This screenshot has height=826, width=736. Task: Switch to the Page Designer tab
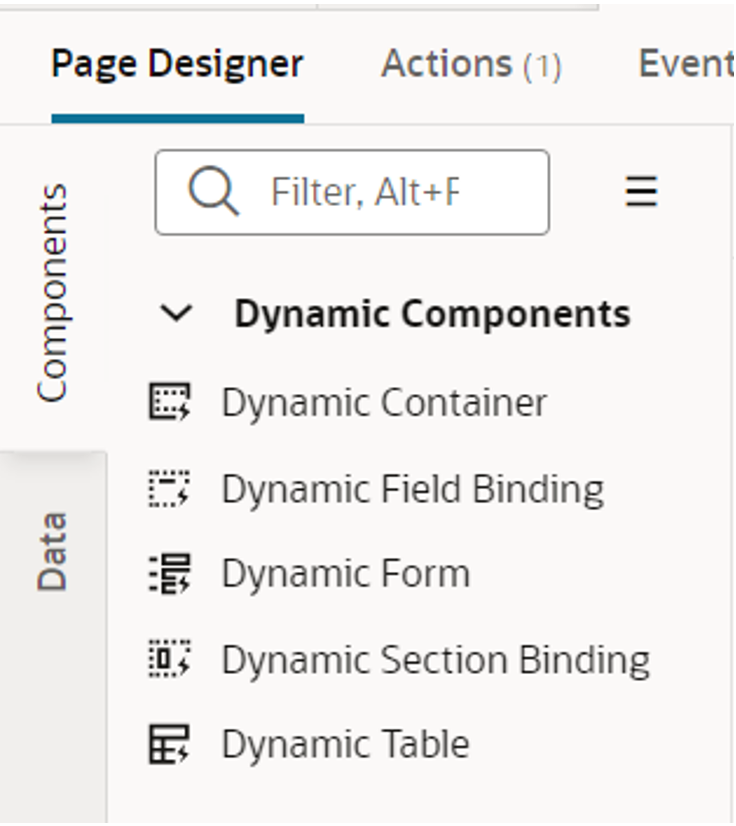coord(177,64)
